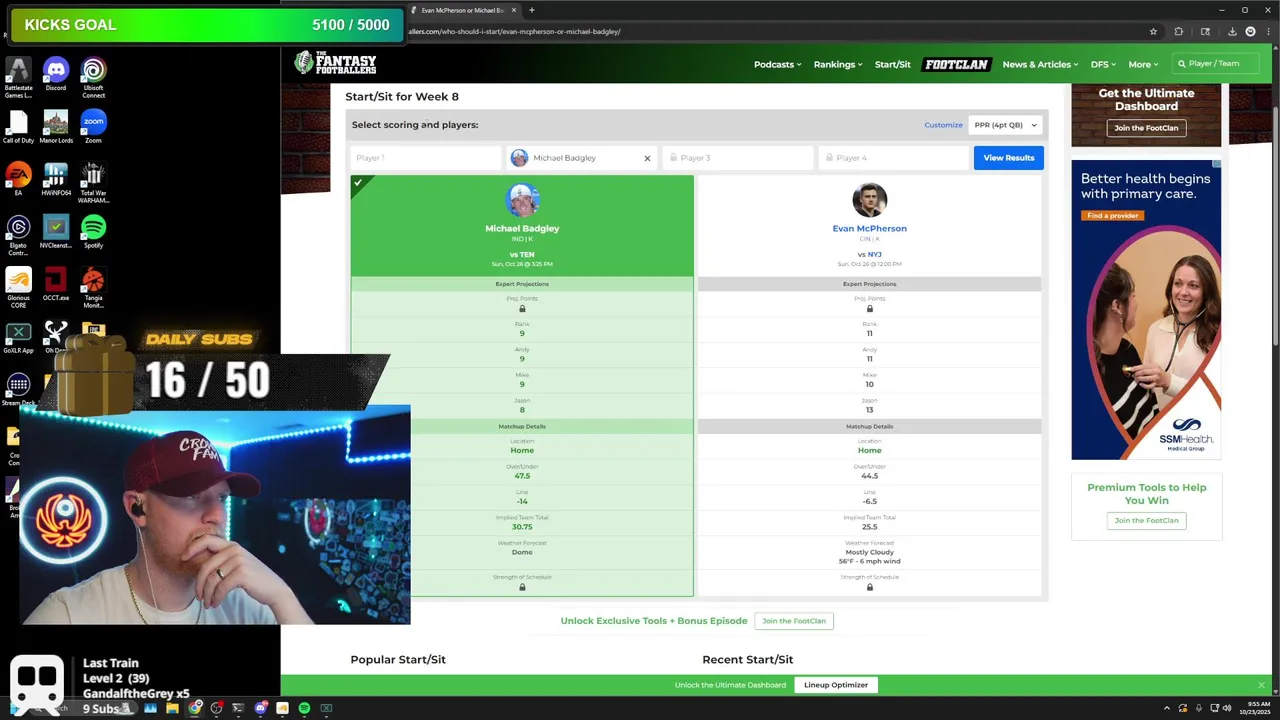
Task: Click Michael Badgley's headshot in the card
Action: point(522,200)
